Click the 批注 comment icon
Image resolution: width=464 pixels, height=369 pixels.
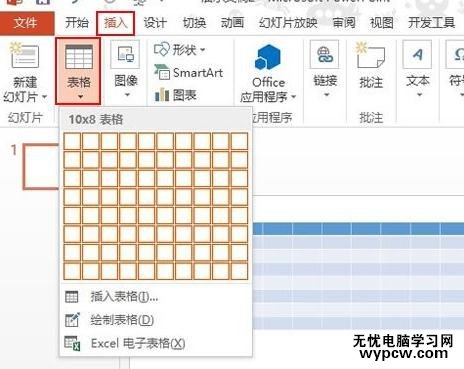click(370, 56)
